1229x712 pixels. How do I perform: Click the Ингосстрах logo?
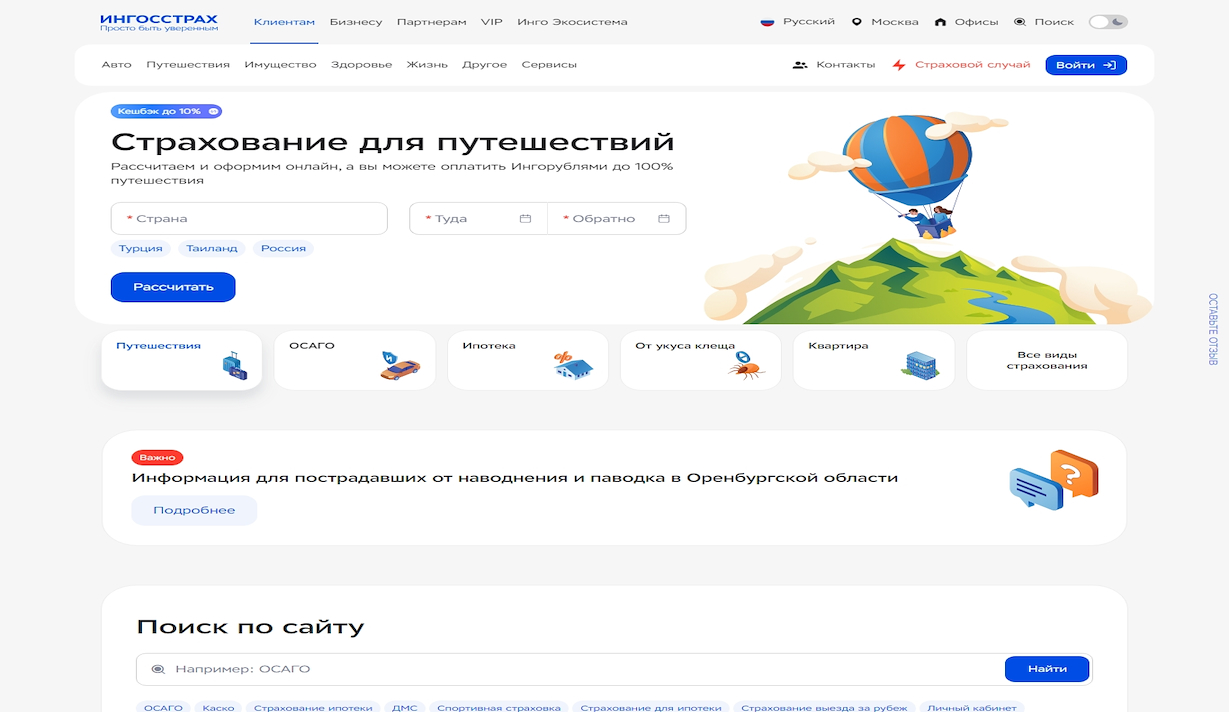[159, 22]
